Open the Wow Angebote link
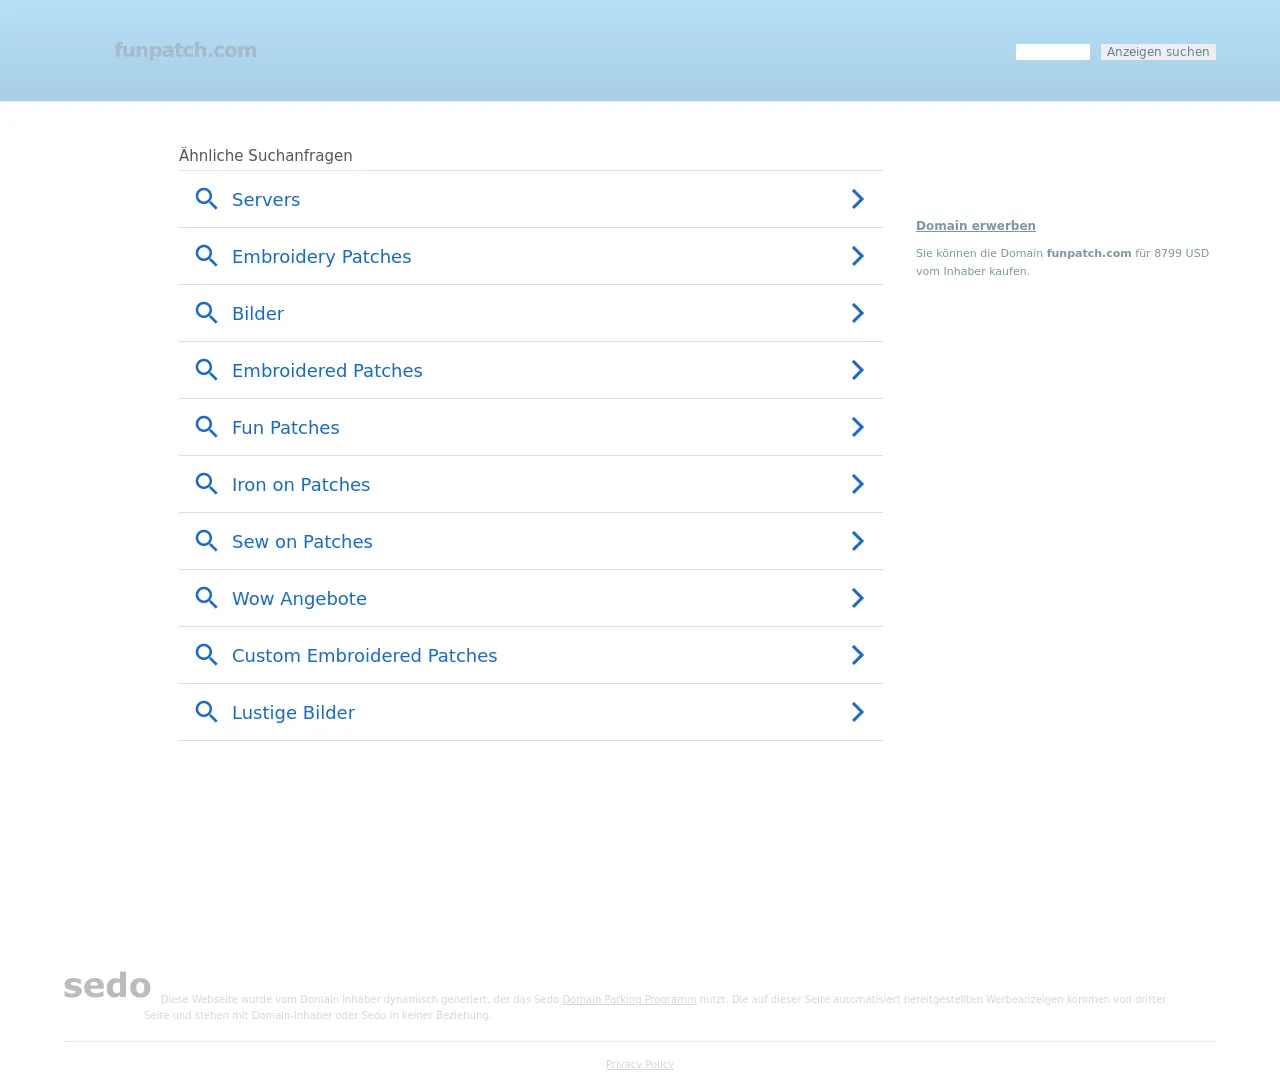The height and width of the screenshot is (1088, 1280). tap(299, 599)
